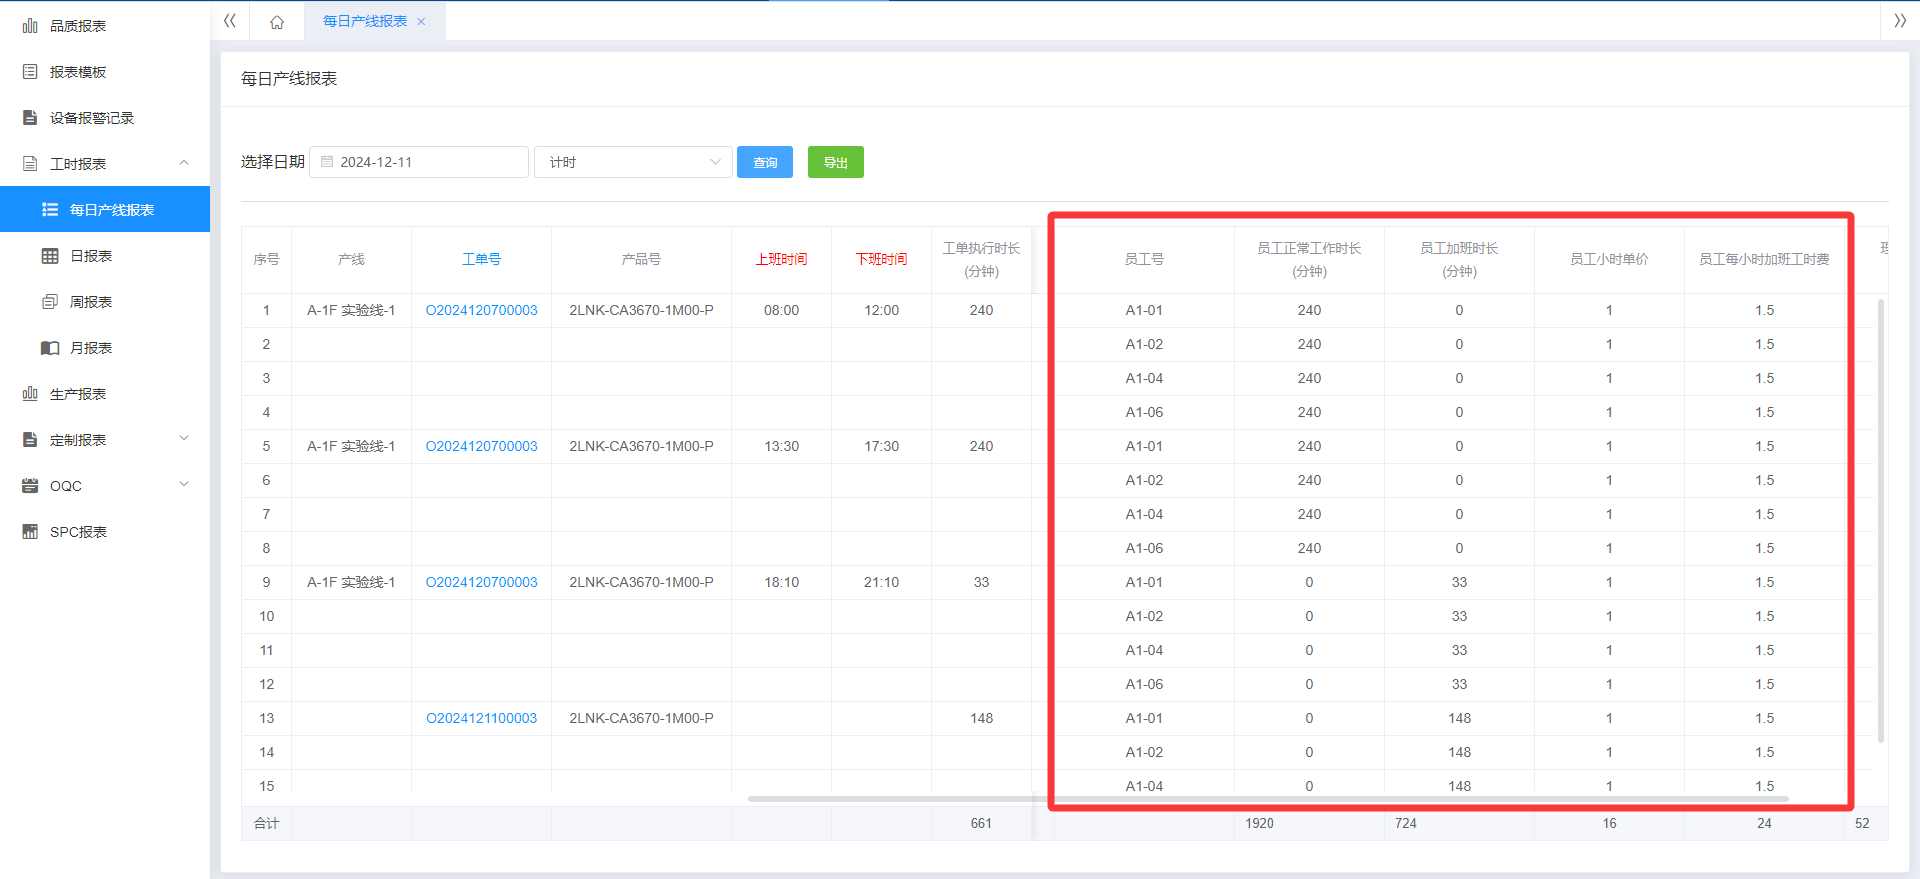
Task: Expand the 定制报表 menu group
Action: coord(184,439)
